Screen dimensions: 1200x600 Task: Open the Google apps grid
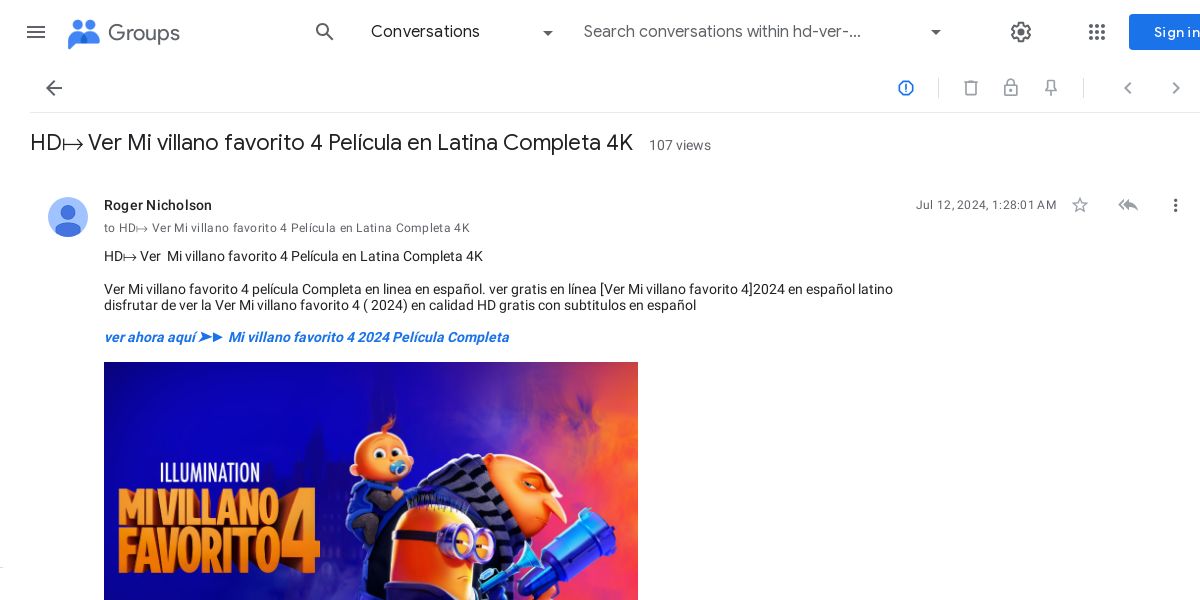1097,32
